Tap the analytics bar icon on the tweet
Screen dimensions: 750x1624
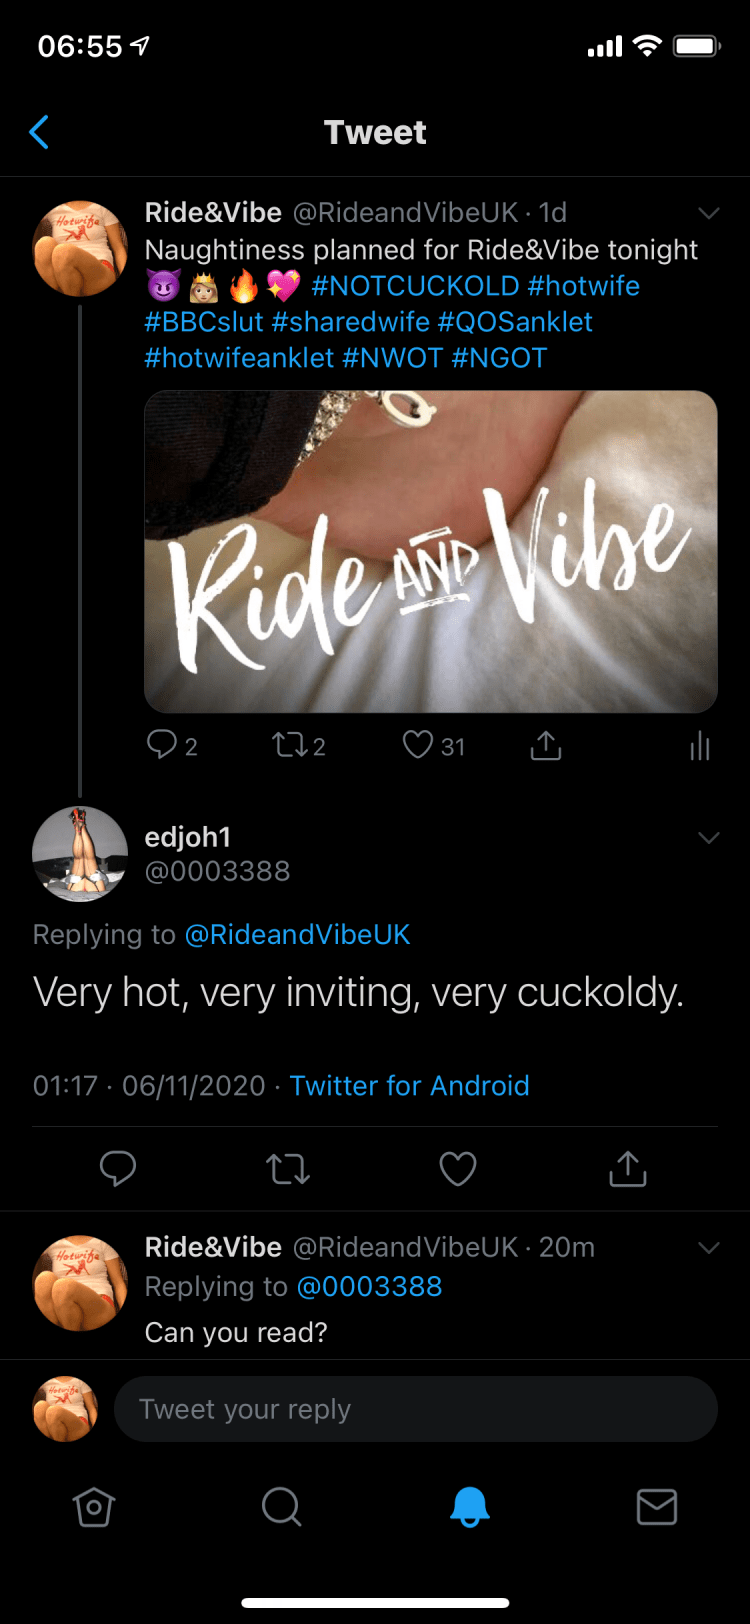tap(700, 745)
